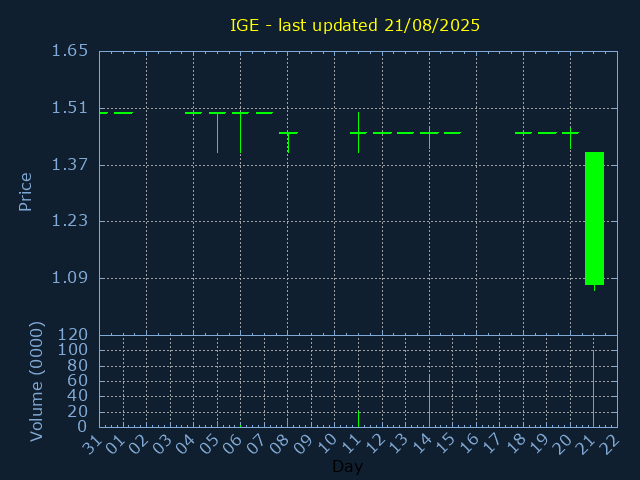Click the day 05 x-axis label
640x480 pixels.
point(211,444)
